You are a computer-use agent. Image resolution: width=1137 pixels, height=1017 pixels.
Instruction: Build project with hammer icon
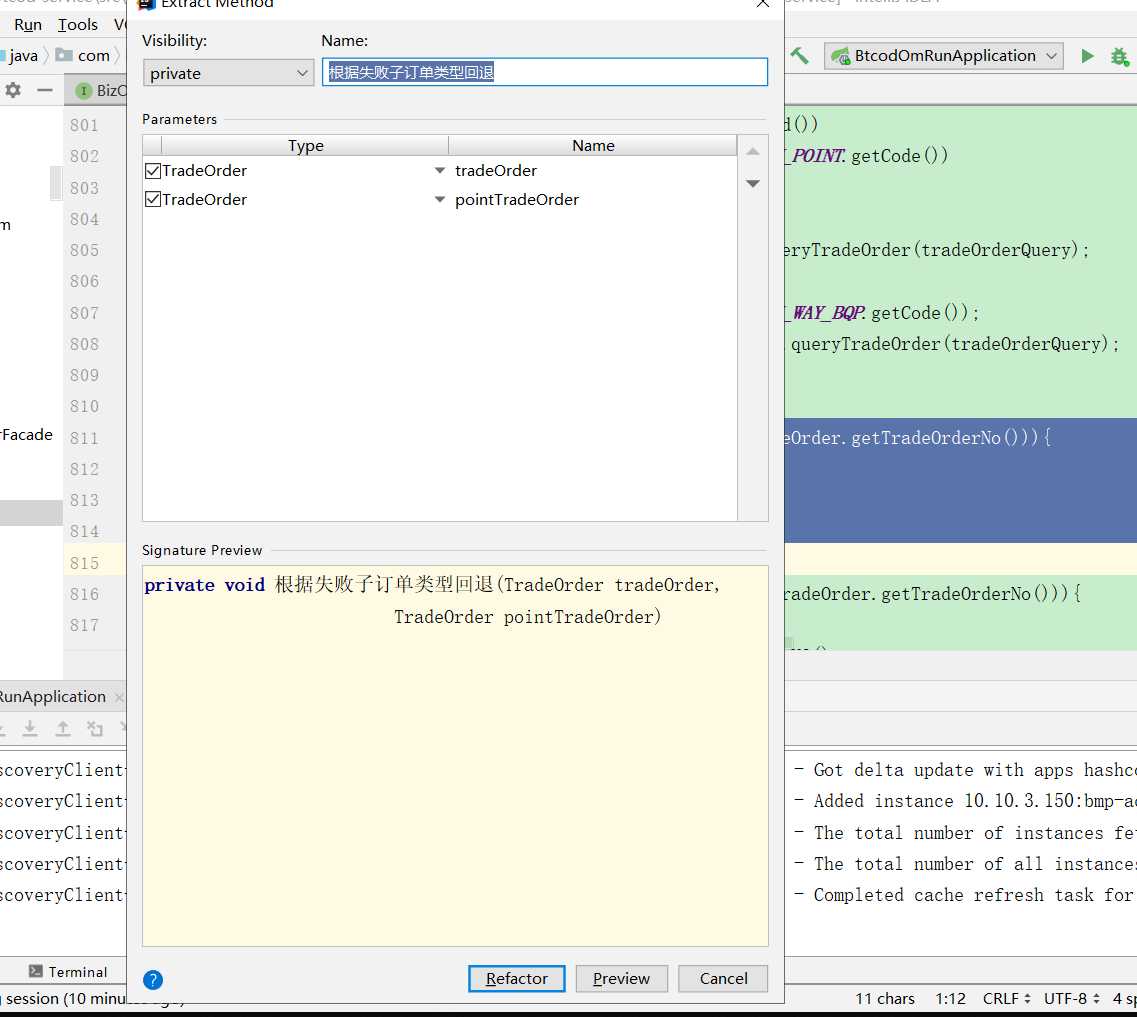pos(800,55)
